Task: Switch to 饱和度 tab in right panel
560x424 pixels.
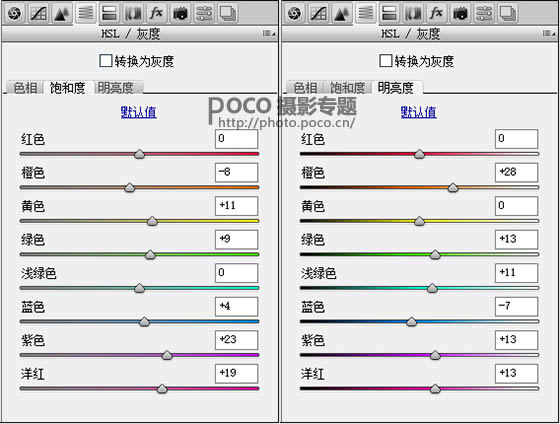Action: 347,88
